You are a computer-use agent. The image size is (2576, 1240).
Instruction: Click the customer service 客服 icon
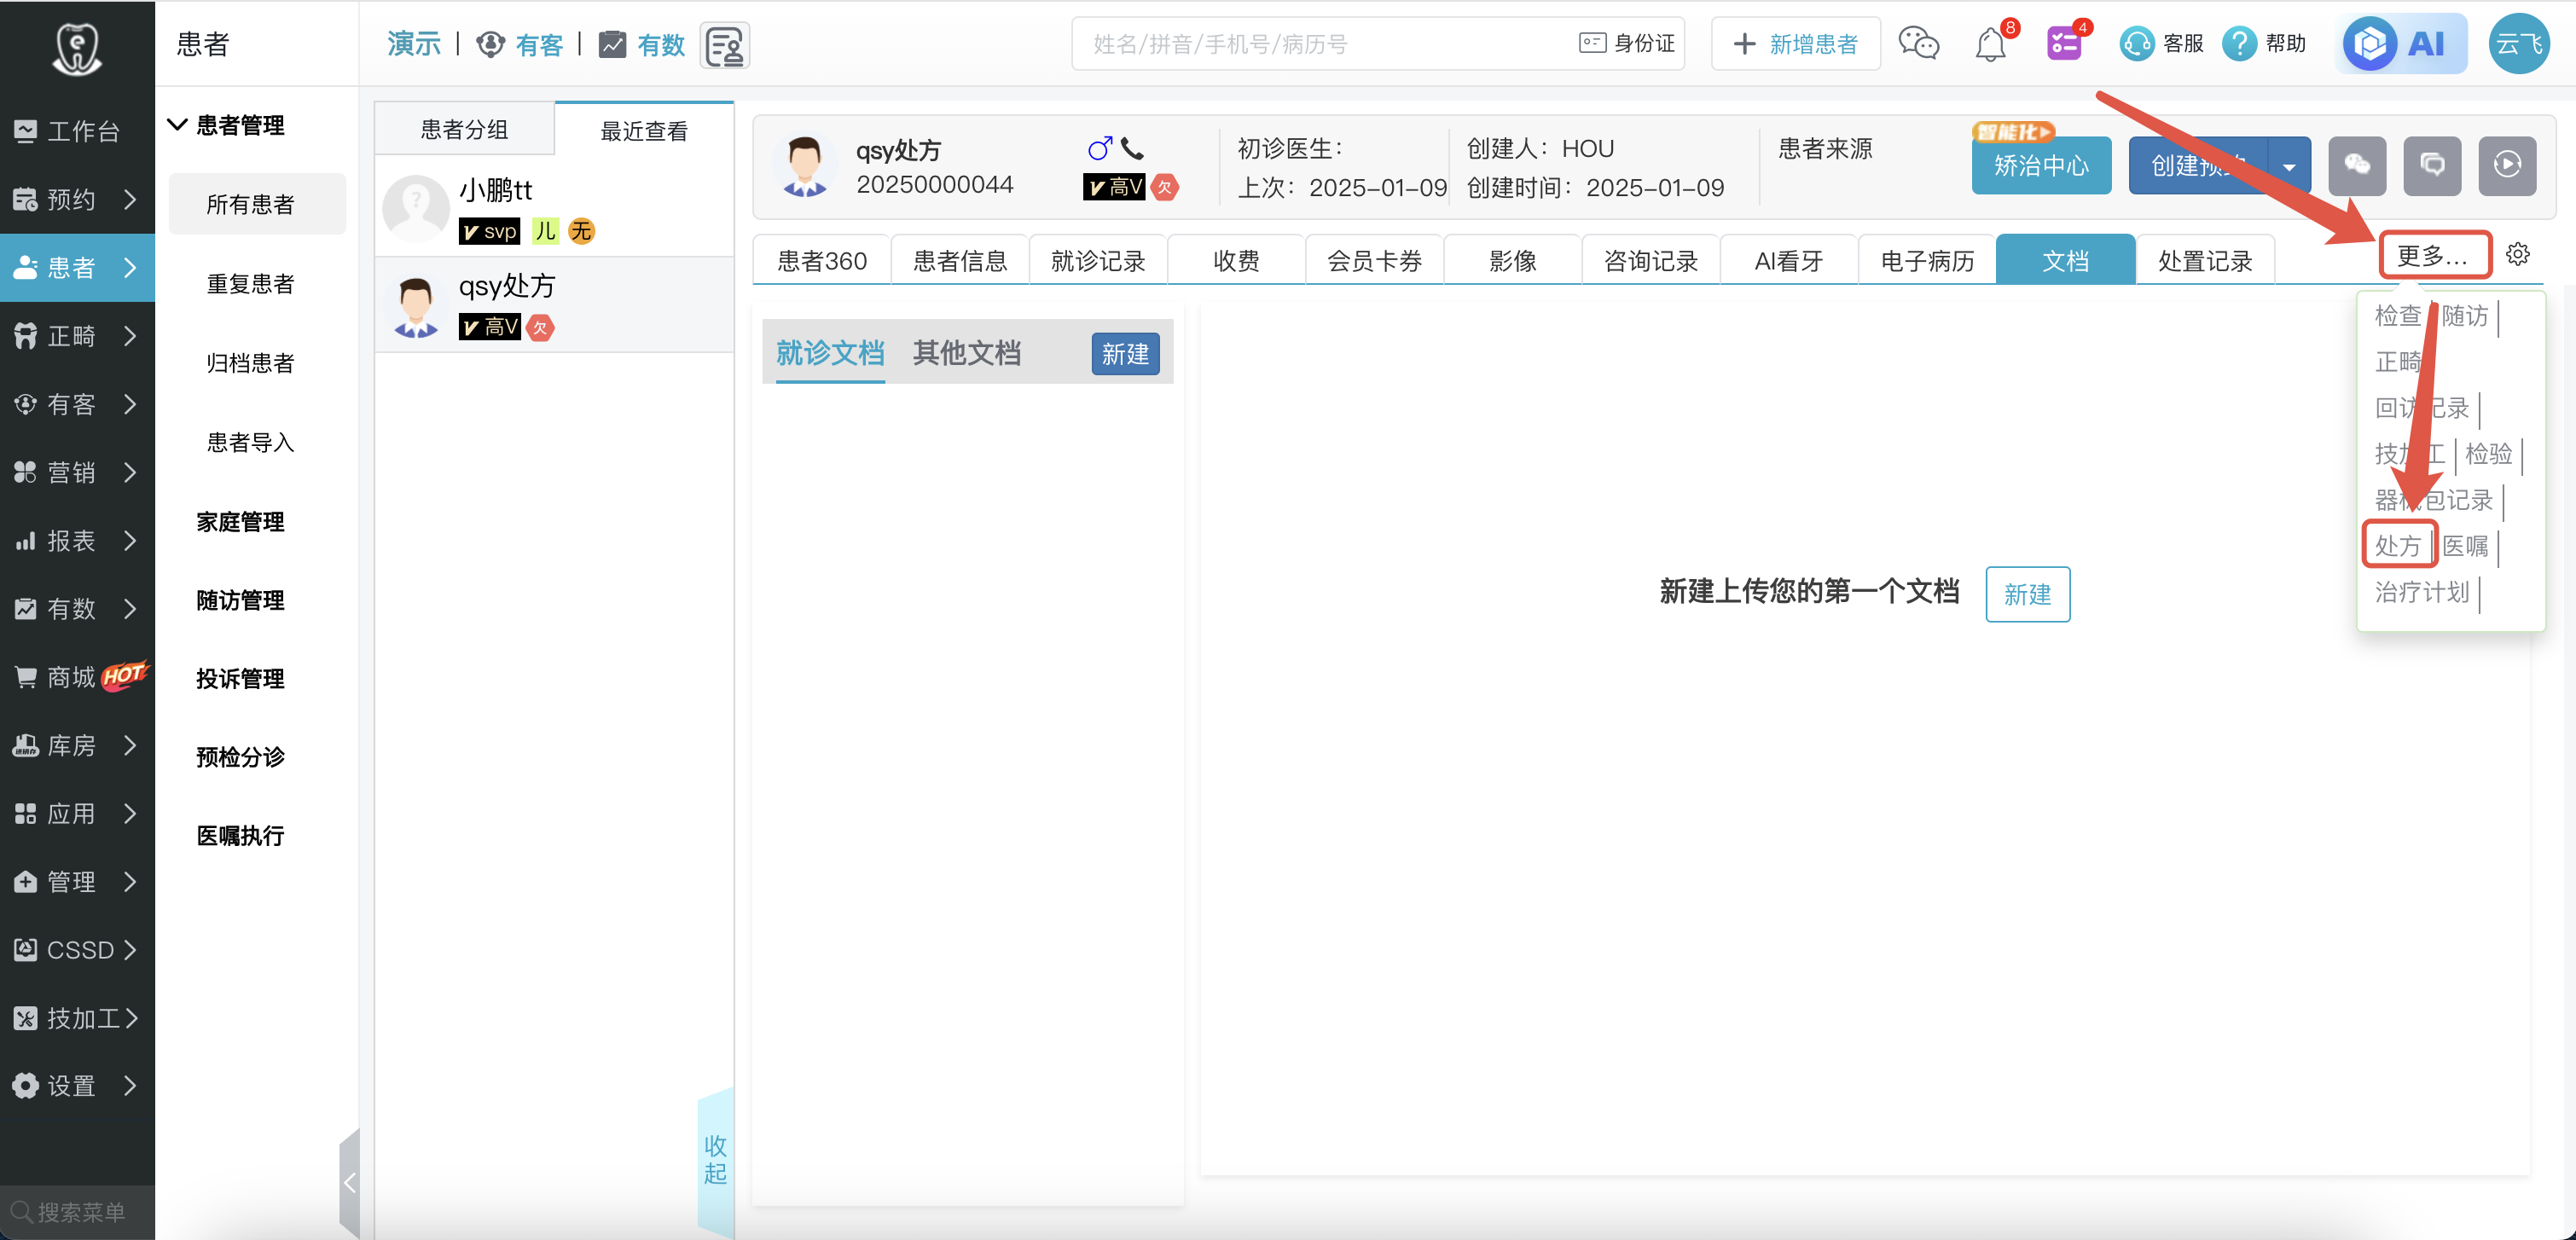tap(2136, 44)
